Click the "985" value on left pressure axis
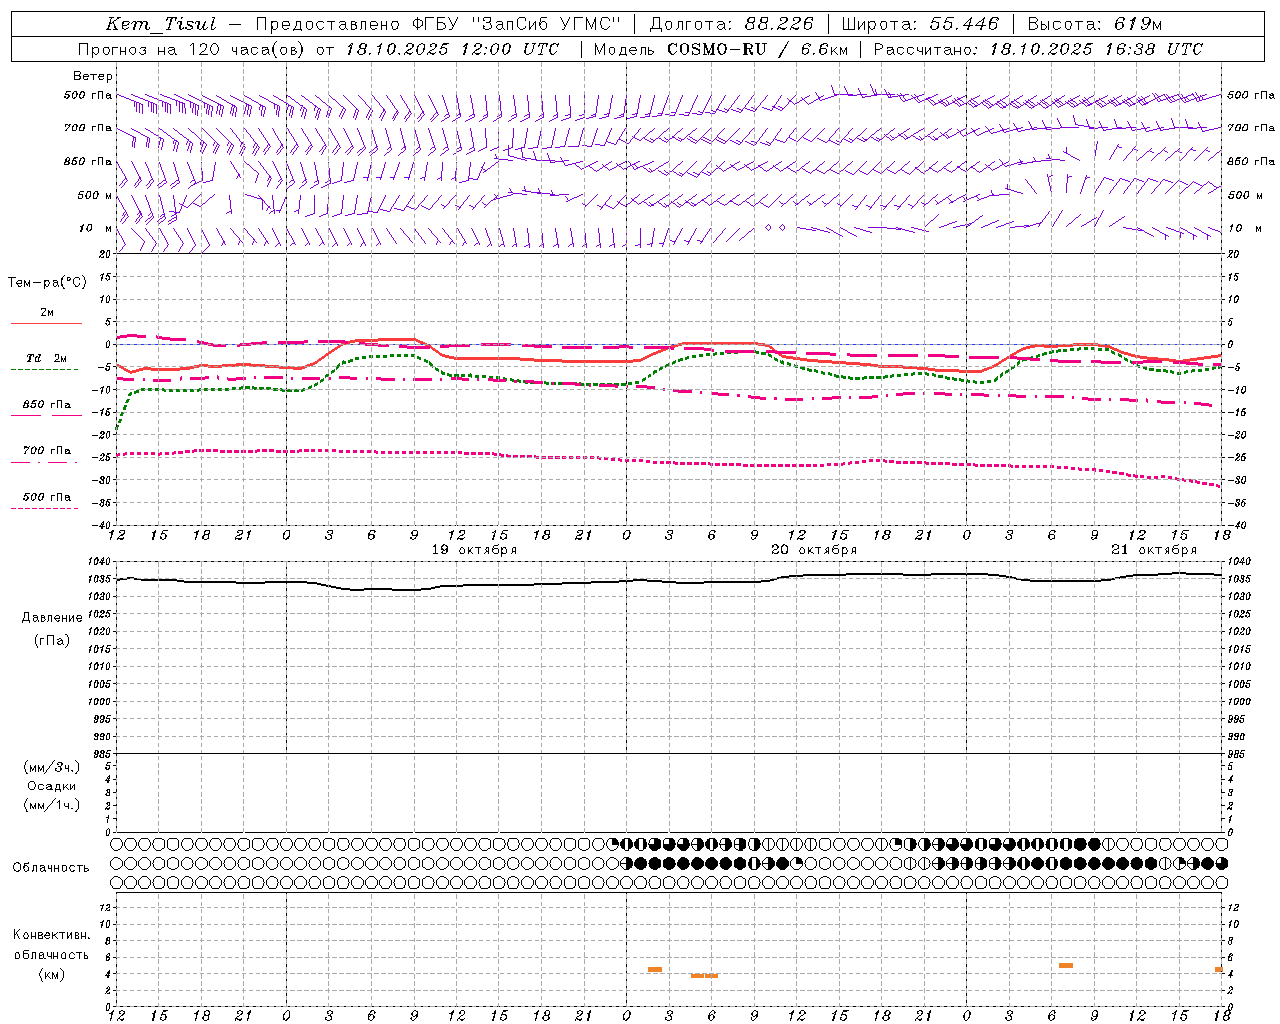Image resolution: width=1280 pixels, height=1024 pixels. click(x=104, y=754)
